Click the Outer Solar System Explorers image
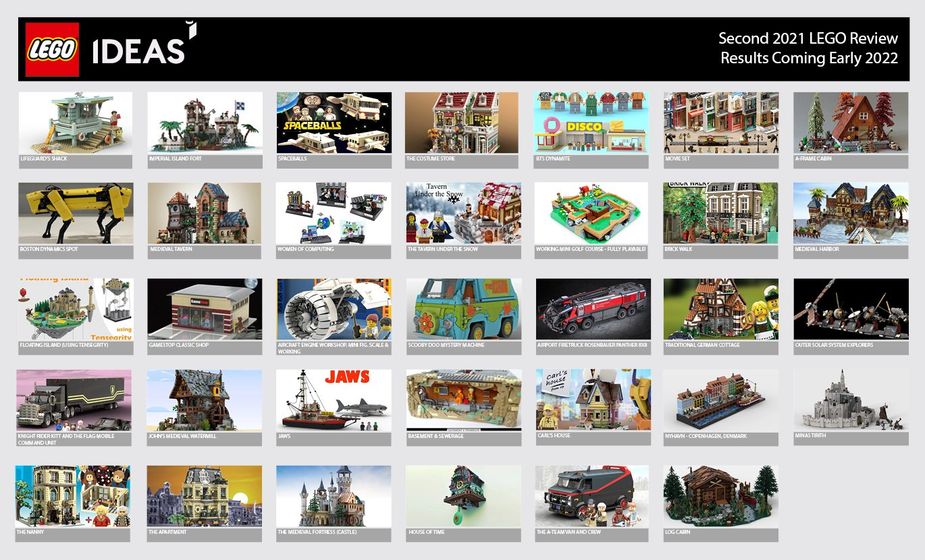 coord(850,309)
